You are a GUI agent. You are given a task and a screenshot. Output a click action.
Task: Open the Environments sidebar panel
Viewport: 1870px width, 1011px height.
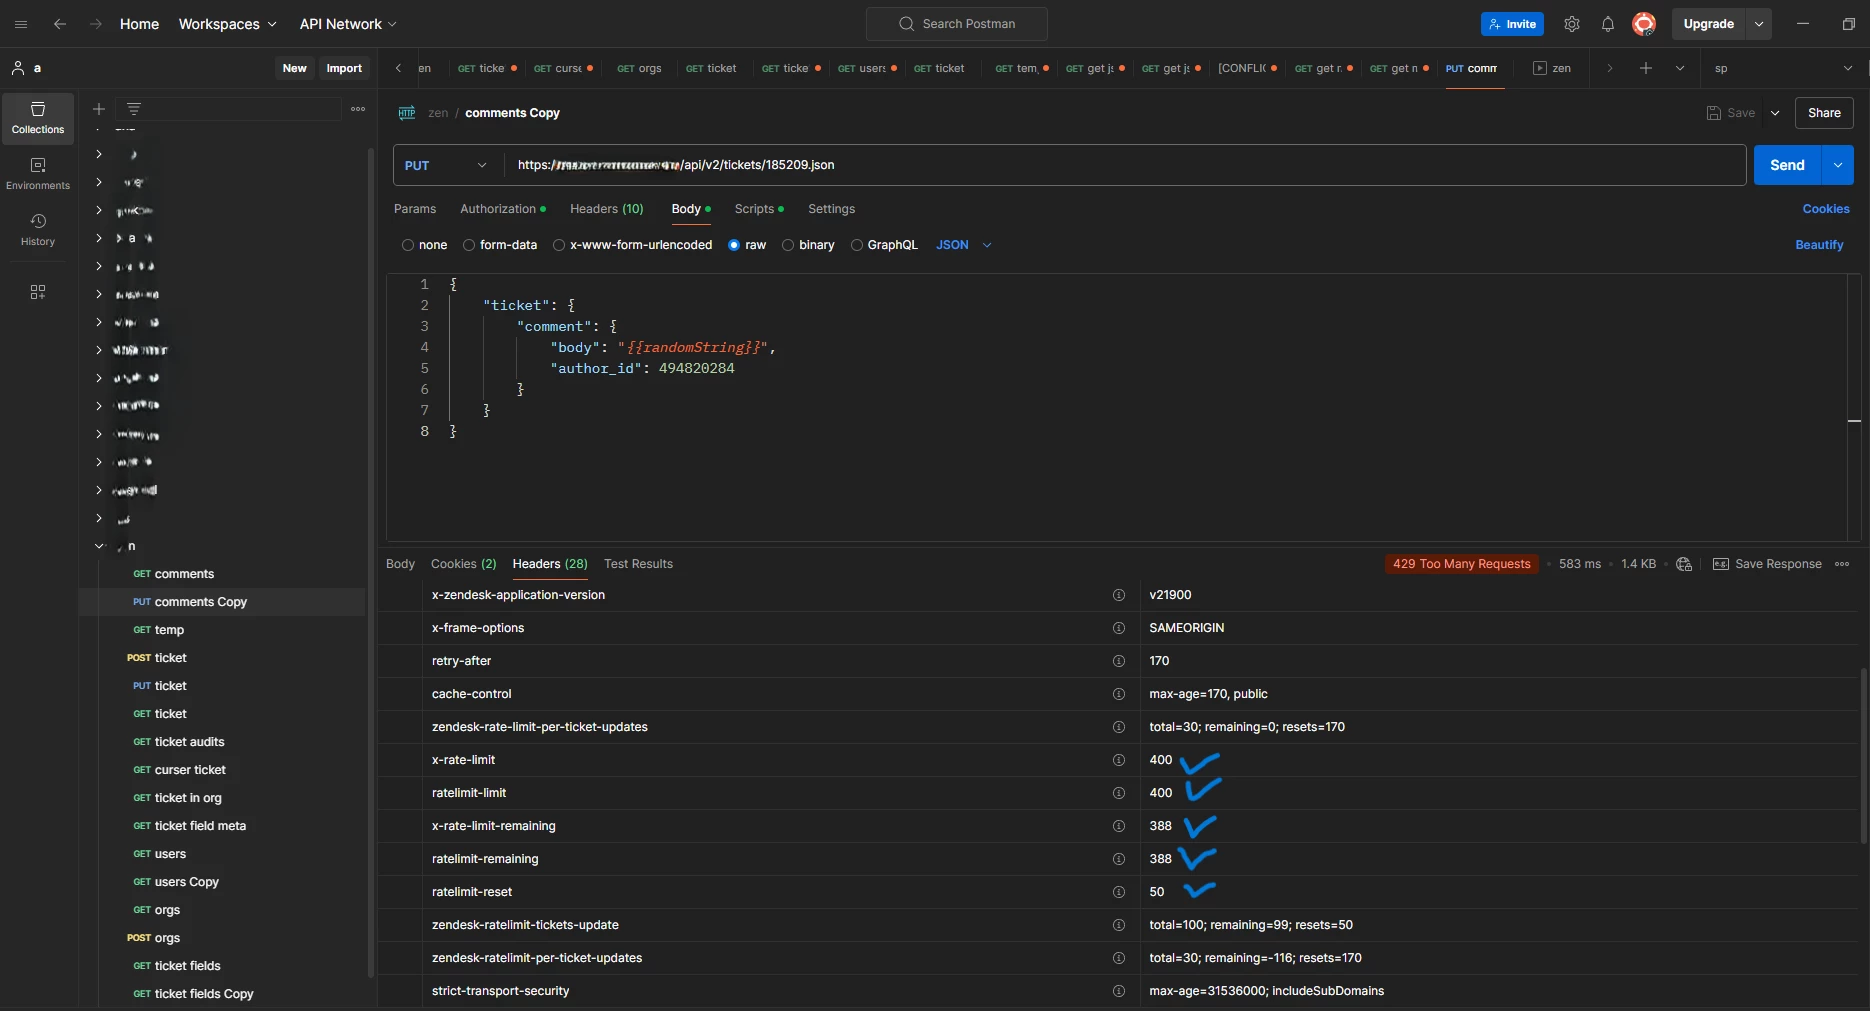click(38, 174)
